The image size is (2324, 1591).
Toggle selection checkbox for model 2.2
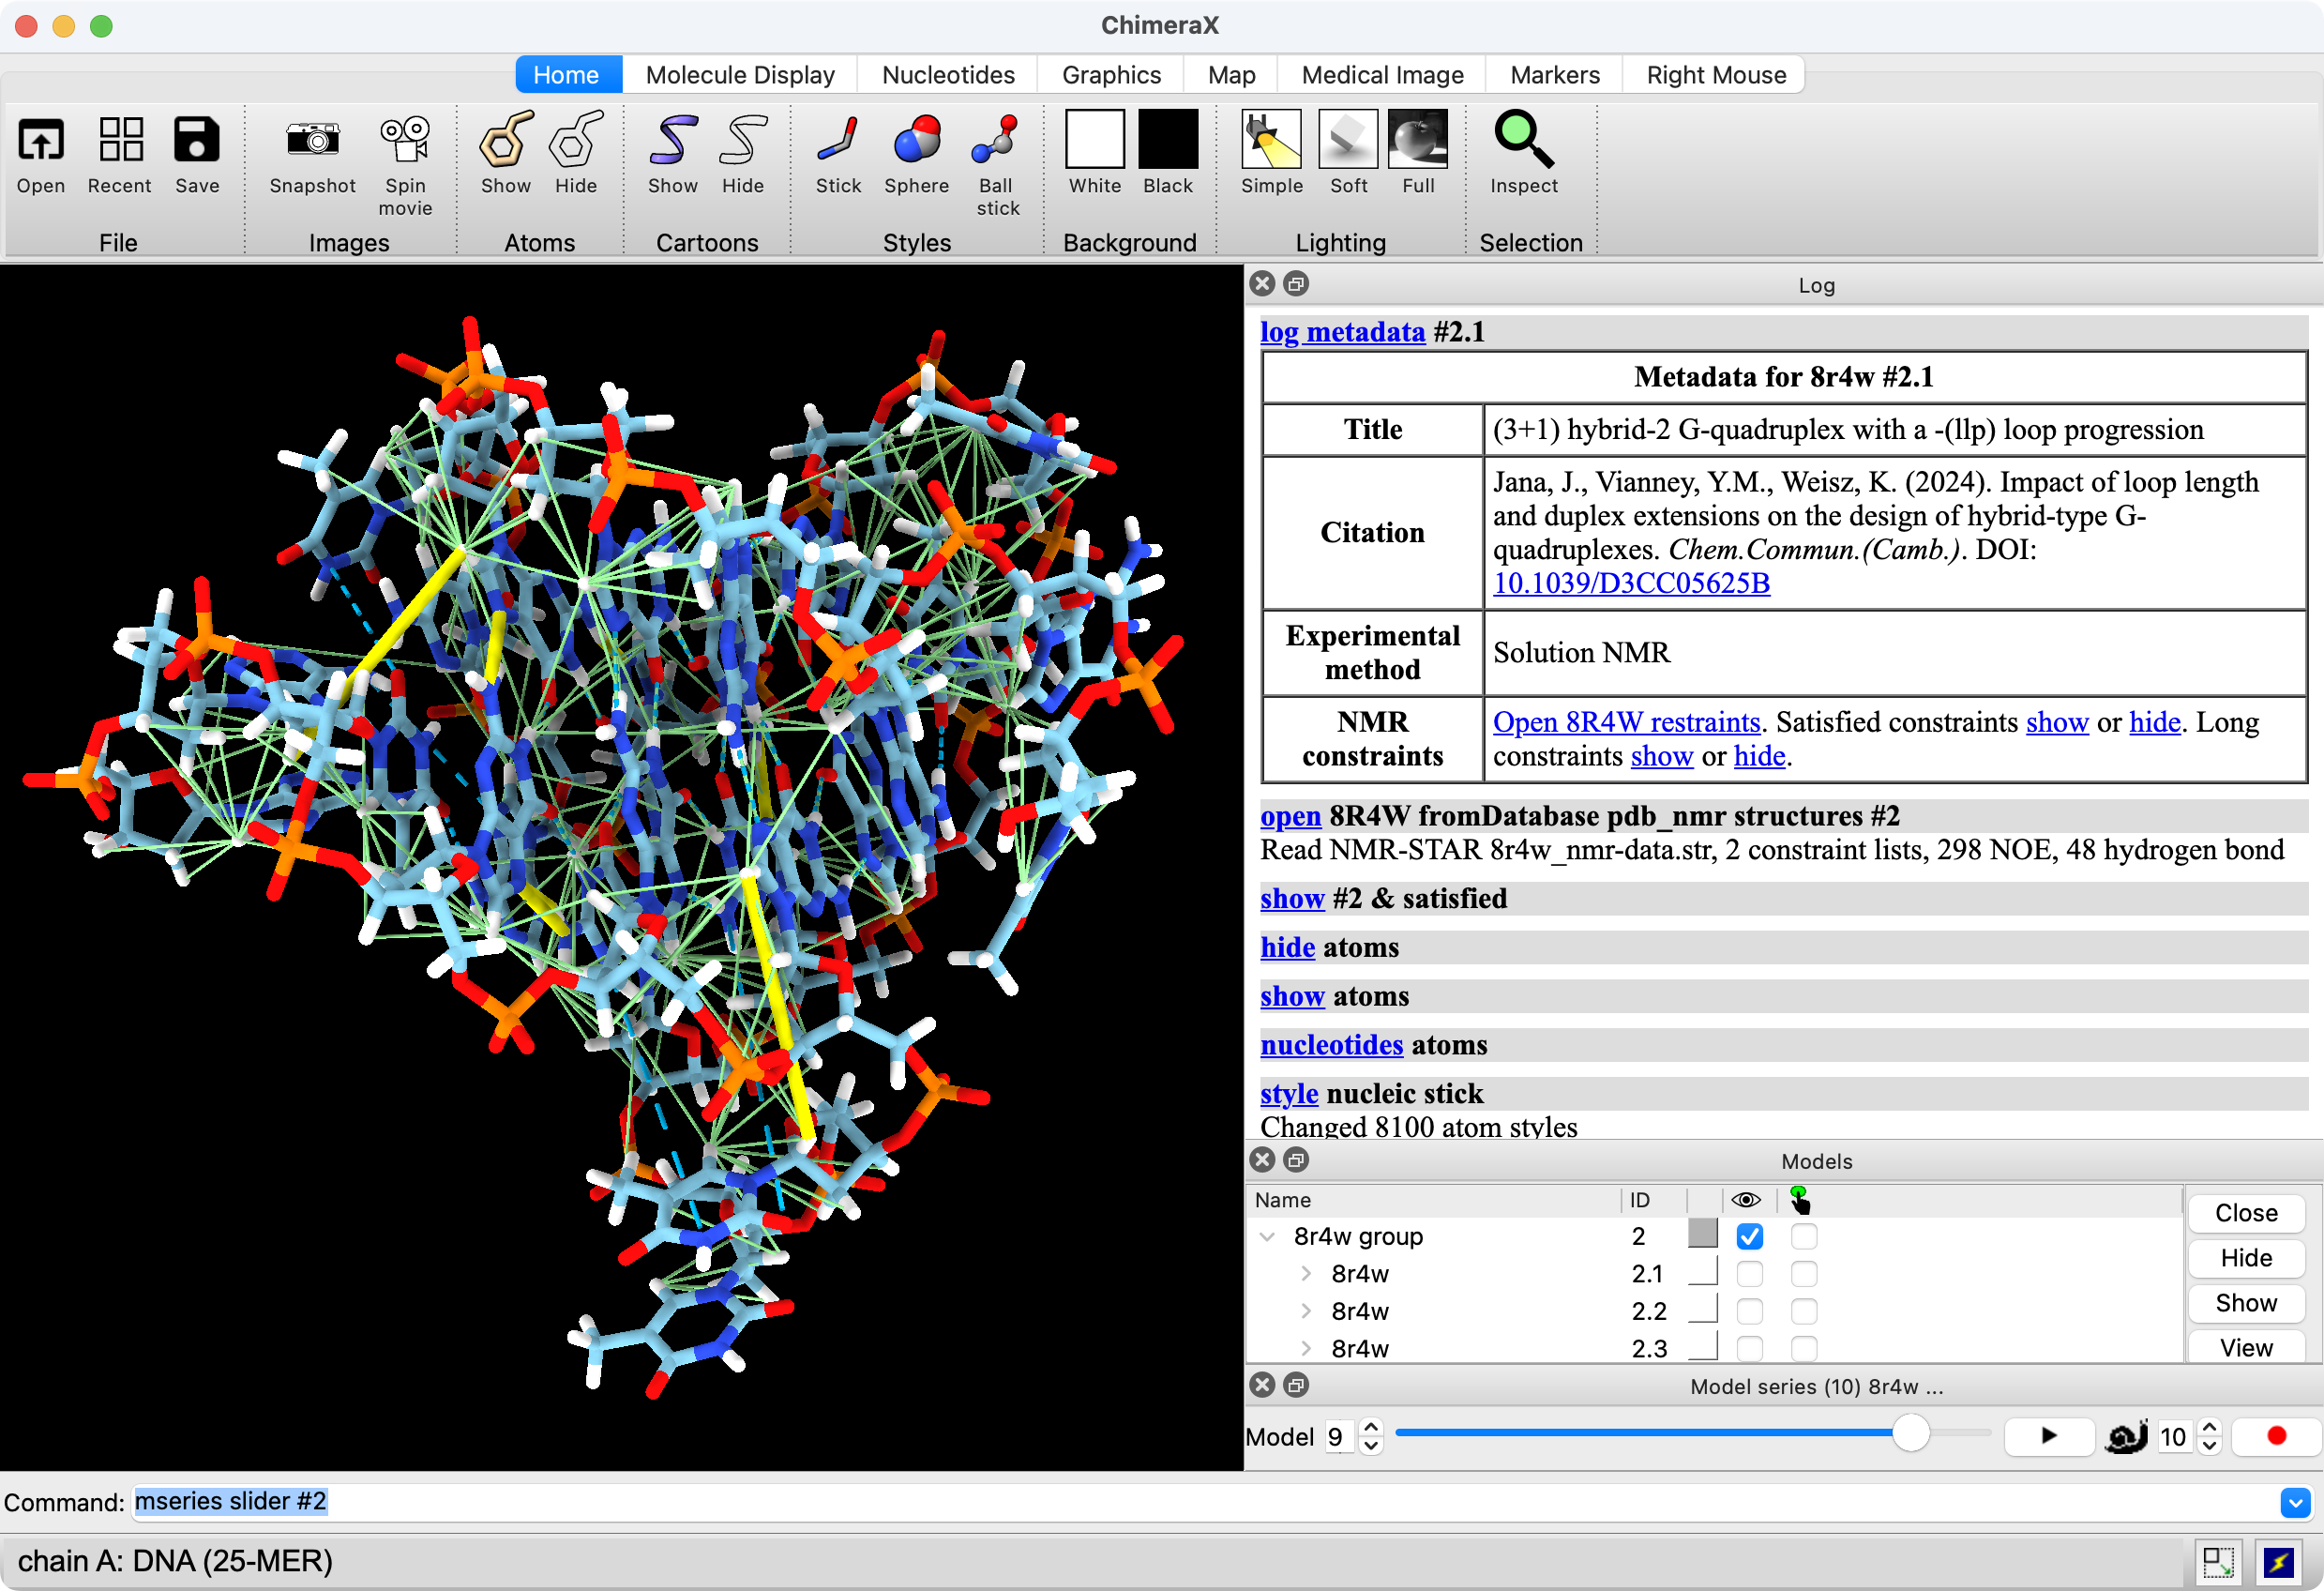(x=1804, y=1311)
